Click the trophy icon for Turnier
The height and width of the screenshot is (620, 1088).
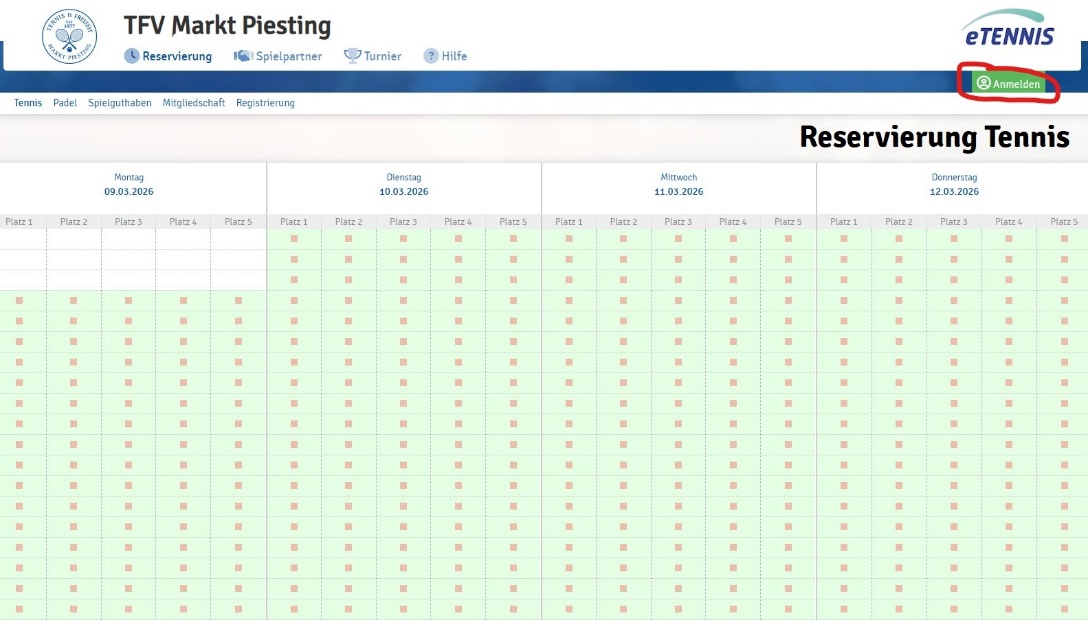(x=352, y=56)
